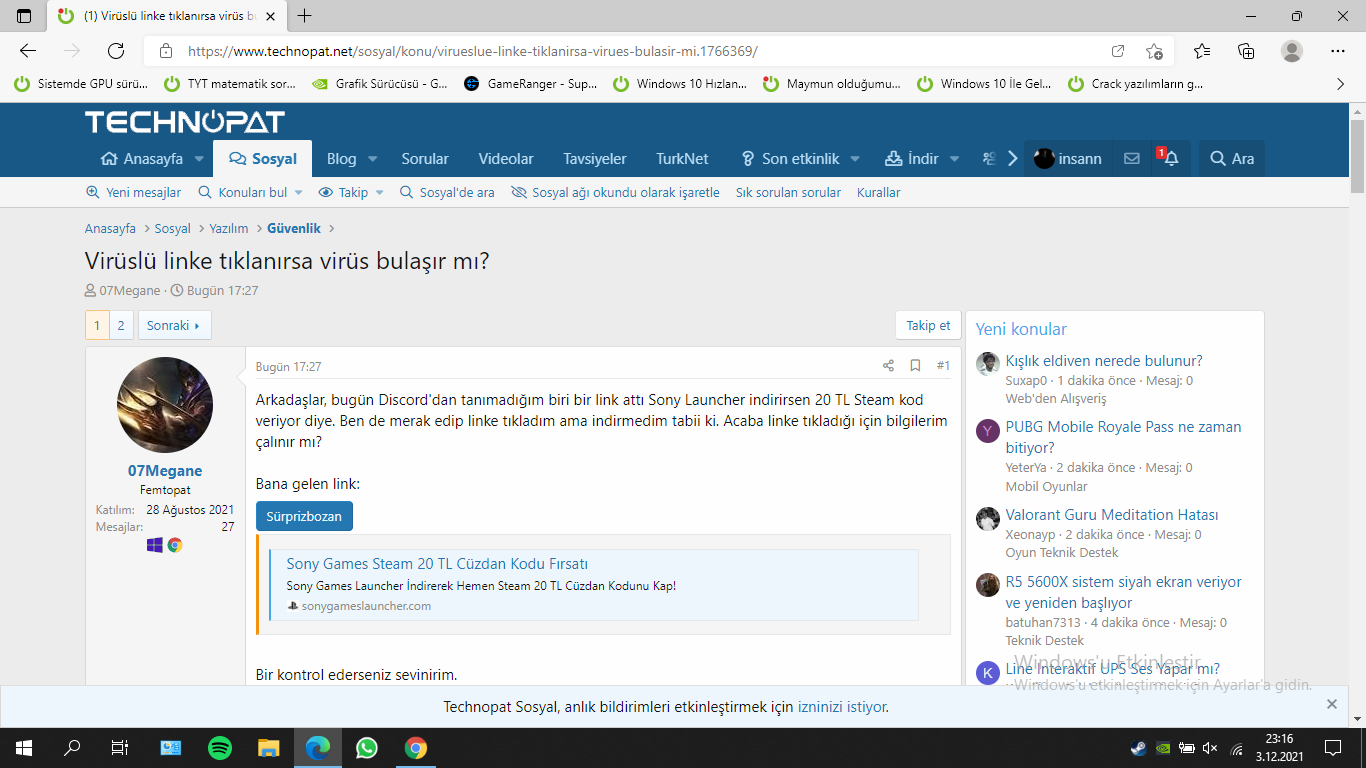Show more bookmarks bar items chevron
Image resolution: width=1366 pixels, height=768 pixels.
(x=1341, y=84)
